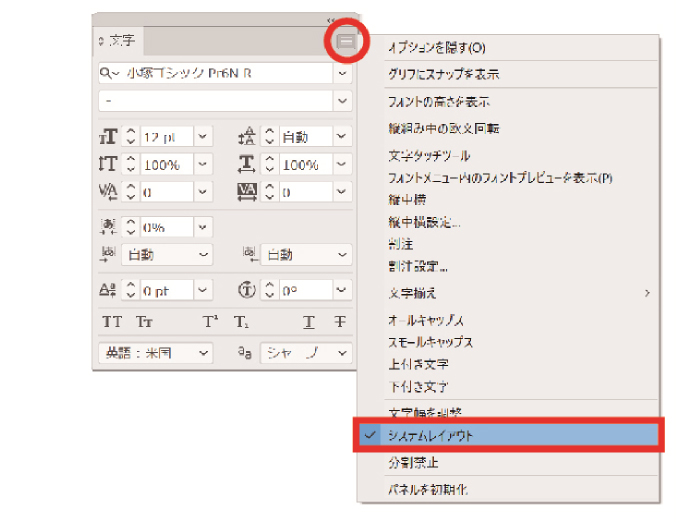Open the font style dropdown arrow
The width and height of the screenshot is (690, 522).
click(342, 101)
